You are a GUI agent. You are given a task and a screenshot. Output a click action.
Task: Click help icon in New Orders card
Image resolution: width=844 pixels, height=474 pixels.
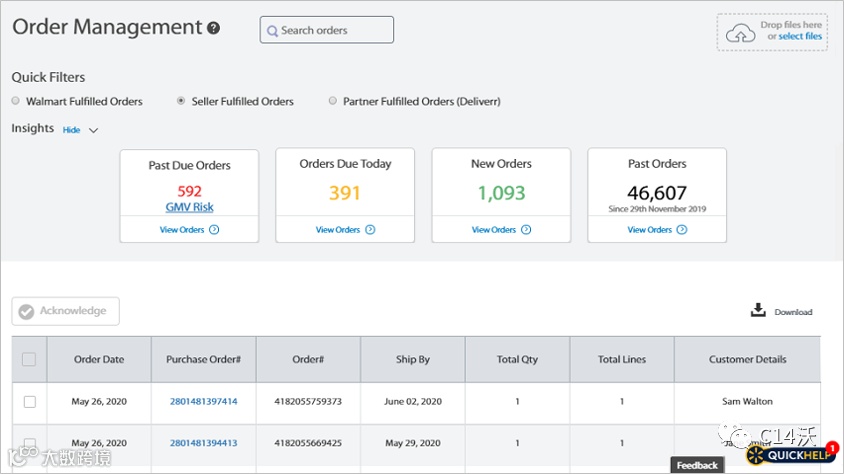pyautogui.click(x=526, y=230)
